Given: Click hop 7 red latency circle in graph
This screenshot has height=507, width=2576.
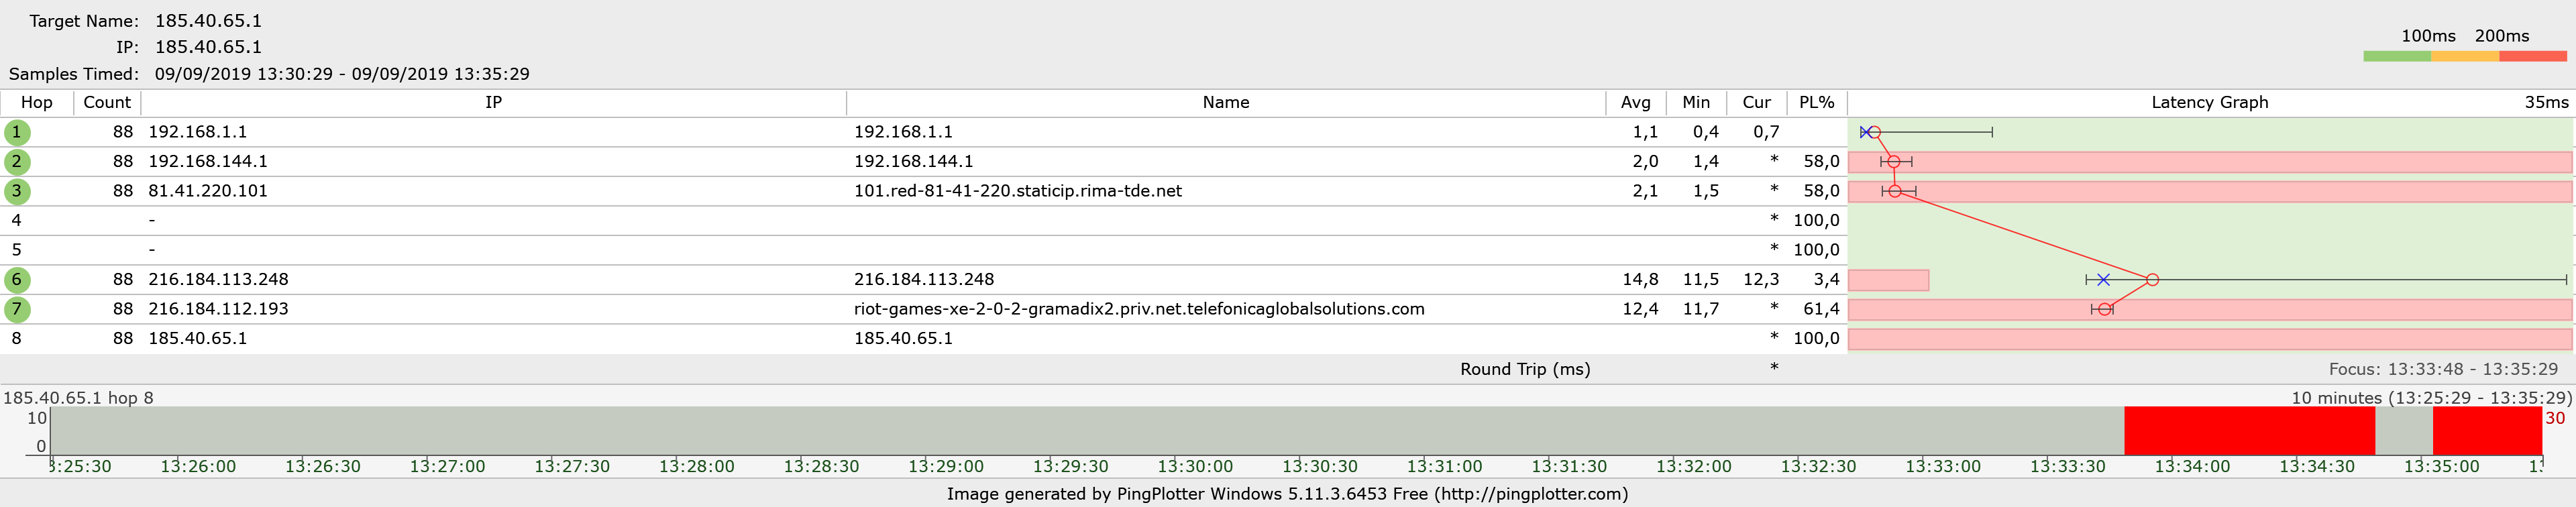Looking at the screenshot, I should (2104, 309).
